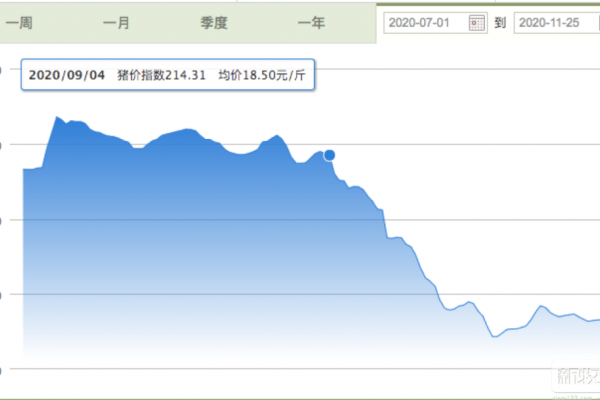
Task: Focus the end date field showing 2020-11-25
Action: click(557, 23)
